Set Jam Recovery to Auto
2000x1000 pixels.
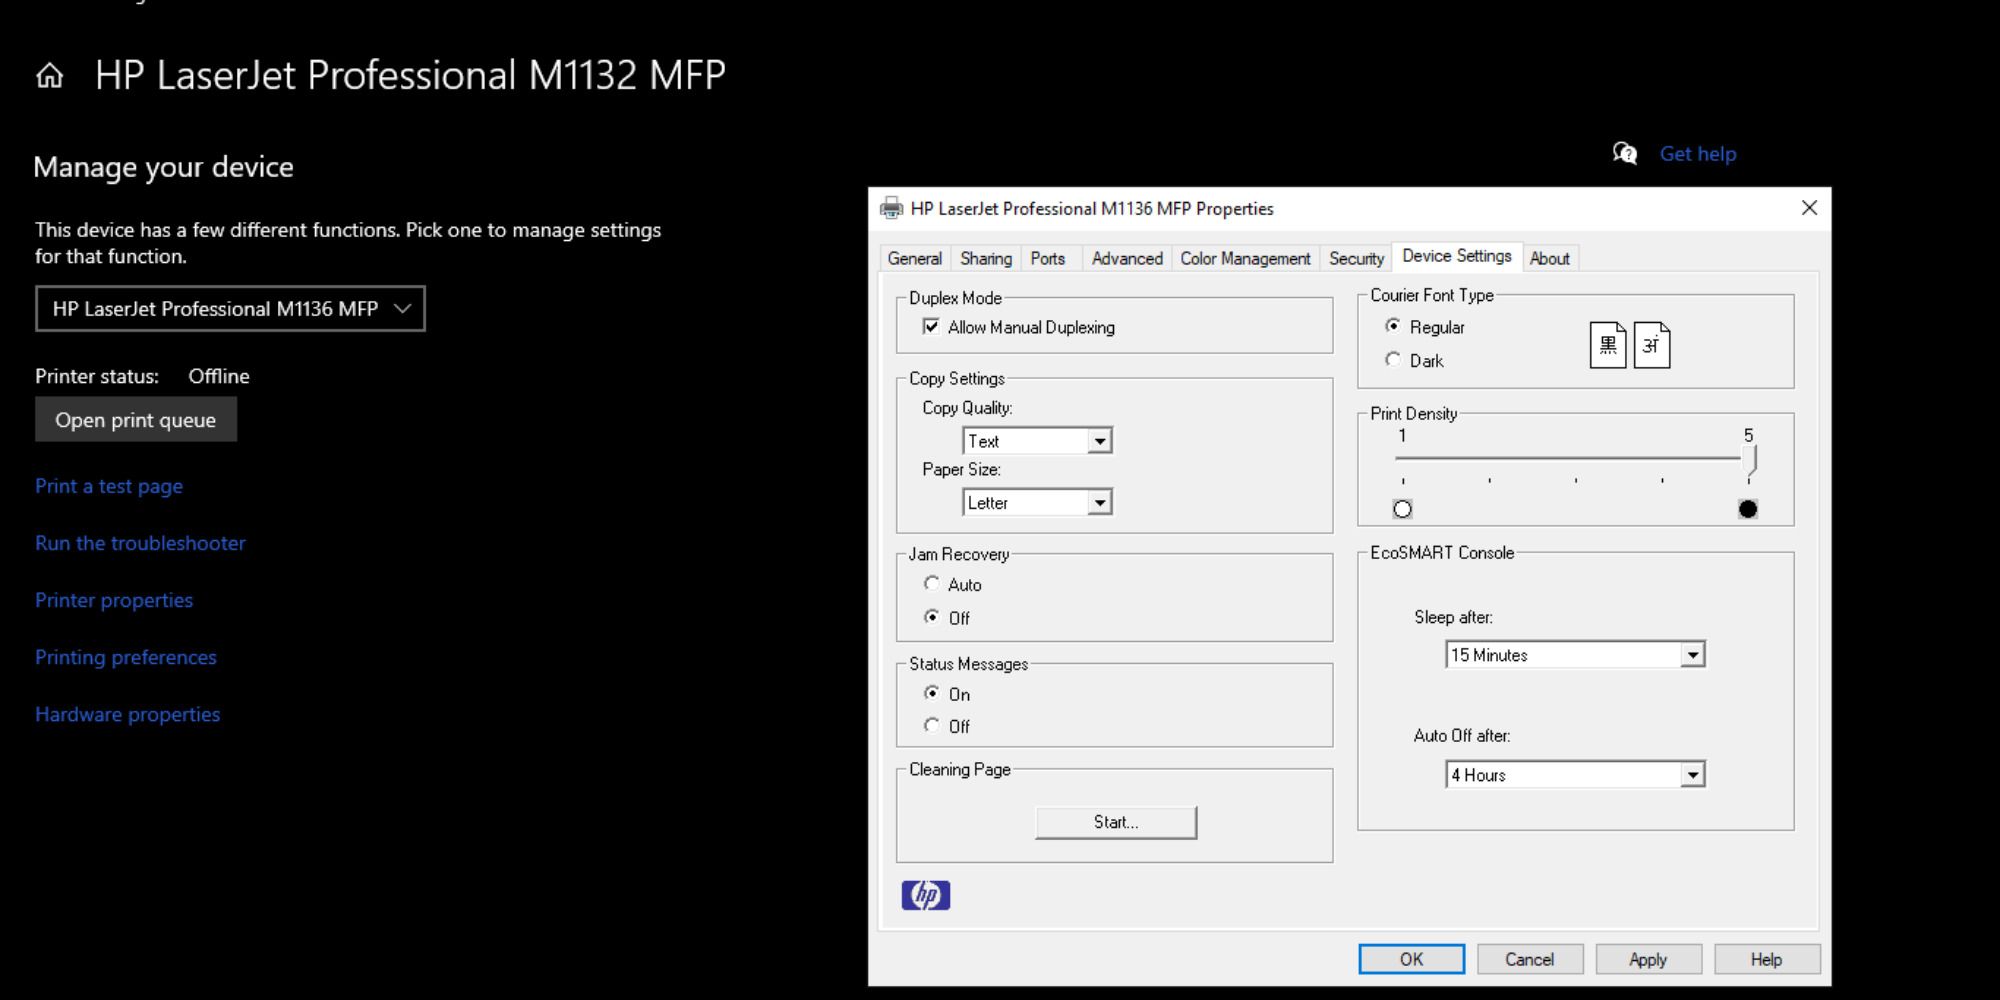(x=931, y=583)
